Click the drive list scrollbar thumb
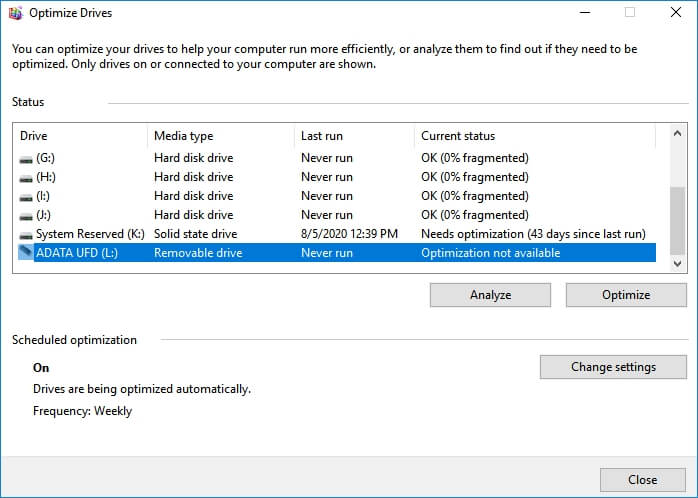 [x=677, y=218]
